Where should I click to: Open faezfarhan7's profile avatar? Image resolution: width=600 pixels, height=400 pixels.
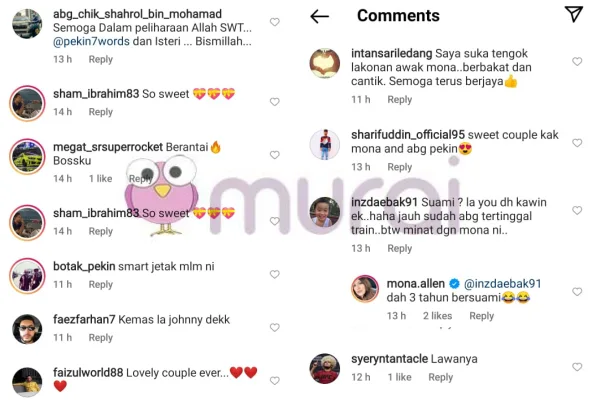(27, 329)
